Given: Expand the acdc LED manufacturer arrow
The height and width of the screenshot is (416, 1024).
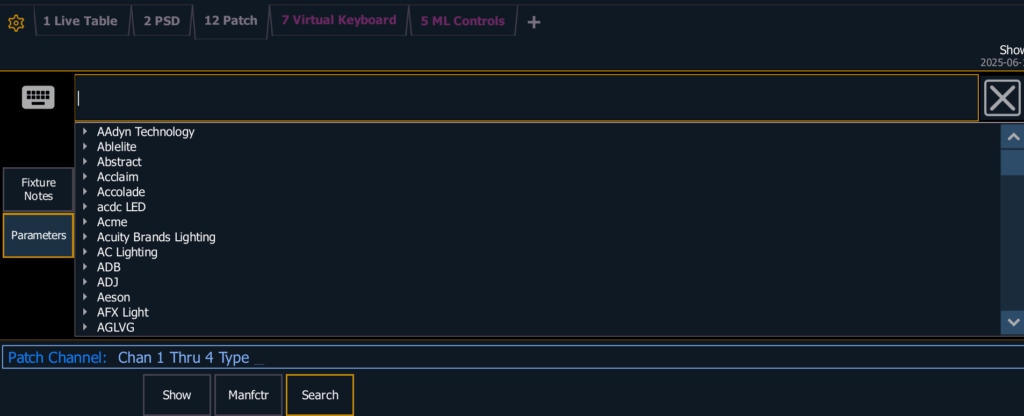Looking at the screenshot, I should pyautogui.click(x=86, y=206).
